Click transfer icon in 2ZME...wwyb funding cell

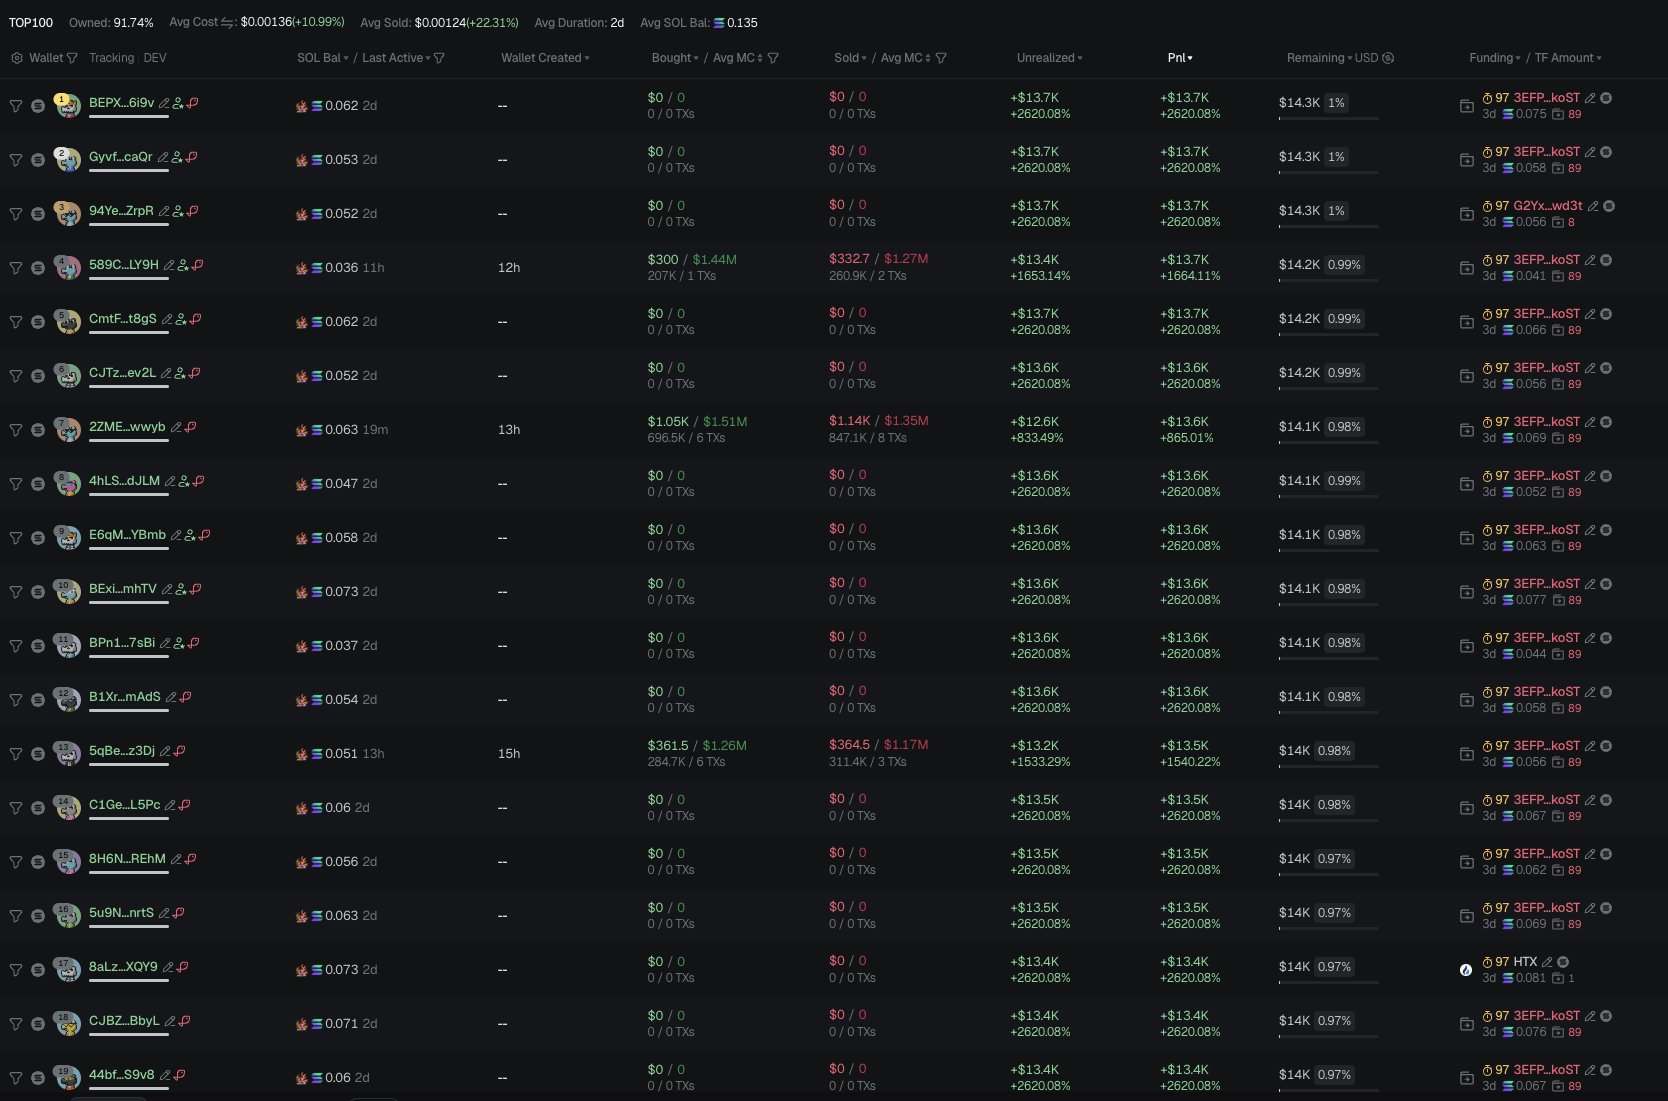(x=1466, y=430)
